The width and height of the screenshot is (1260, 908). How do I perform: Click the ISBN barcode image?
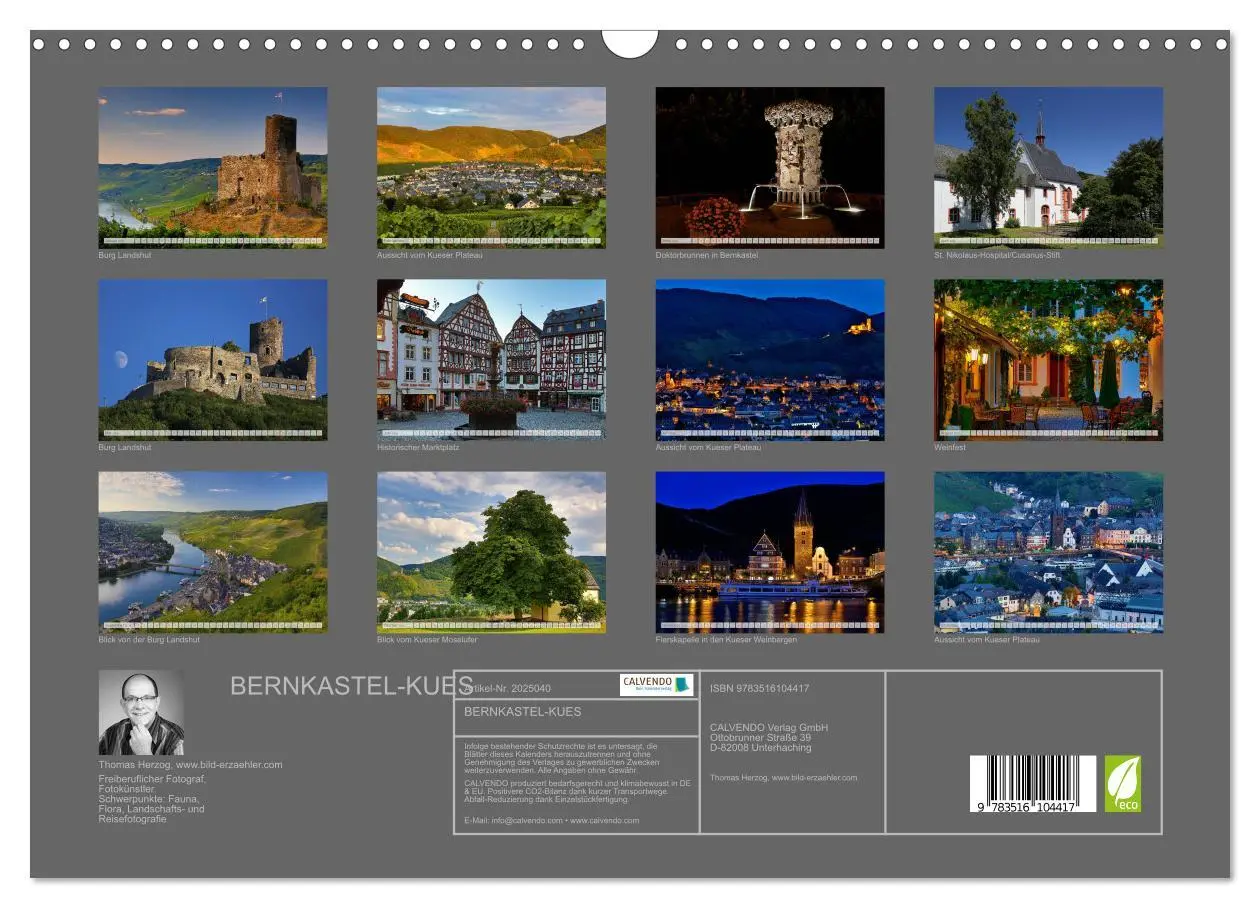pos(1032,783)
